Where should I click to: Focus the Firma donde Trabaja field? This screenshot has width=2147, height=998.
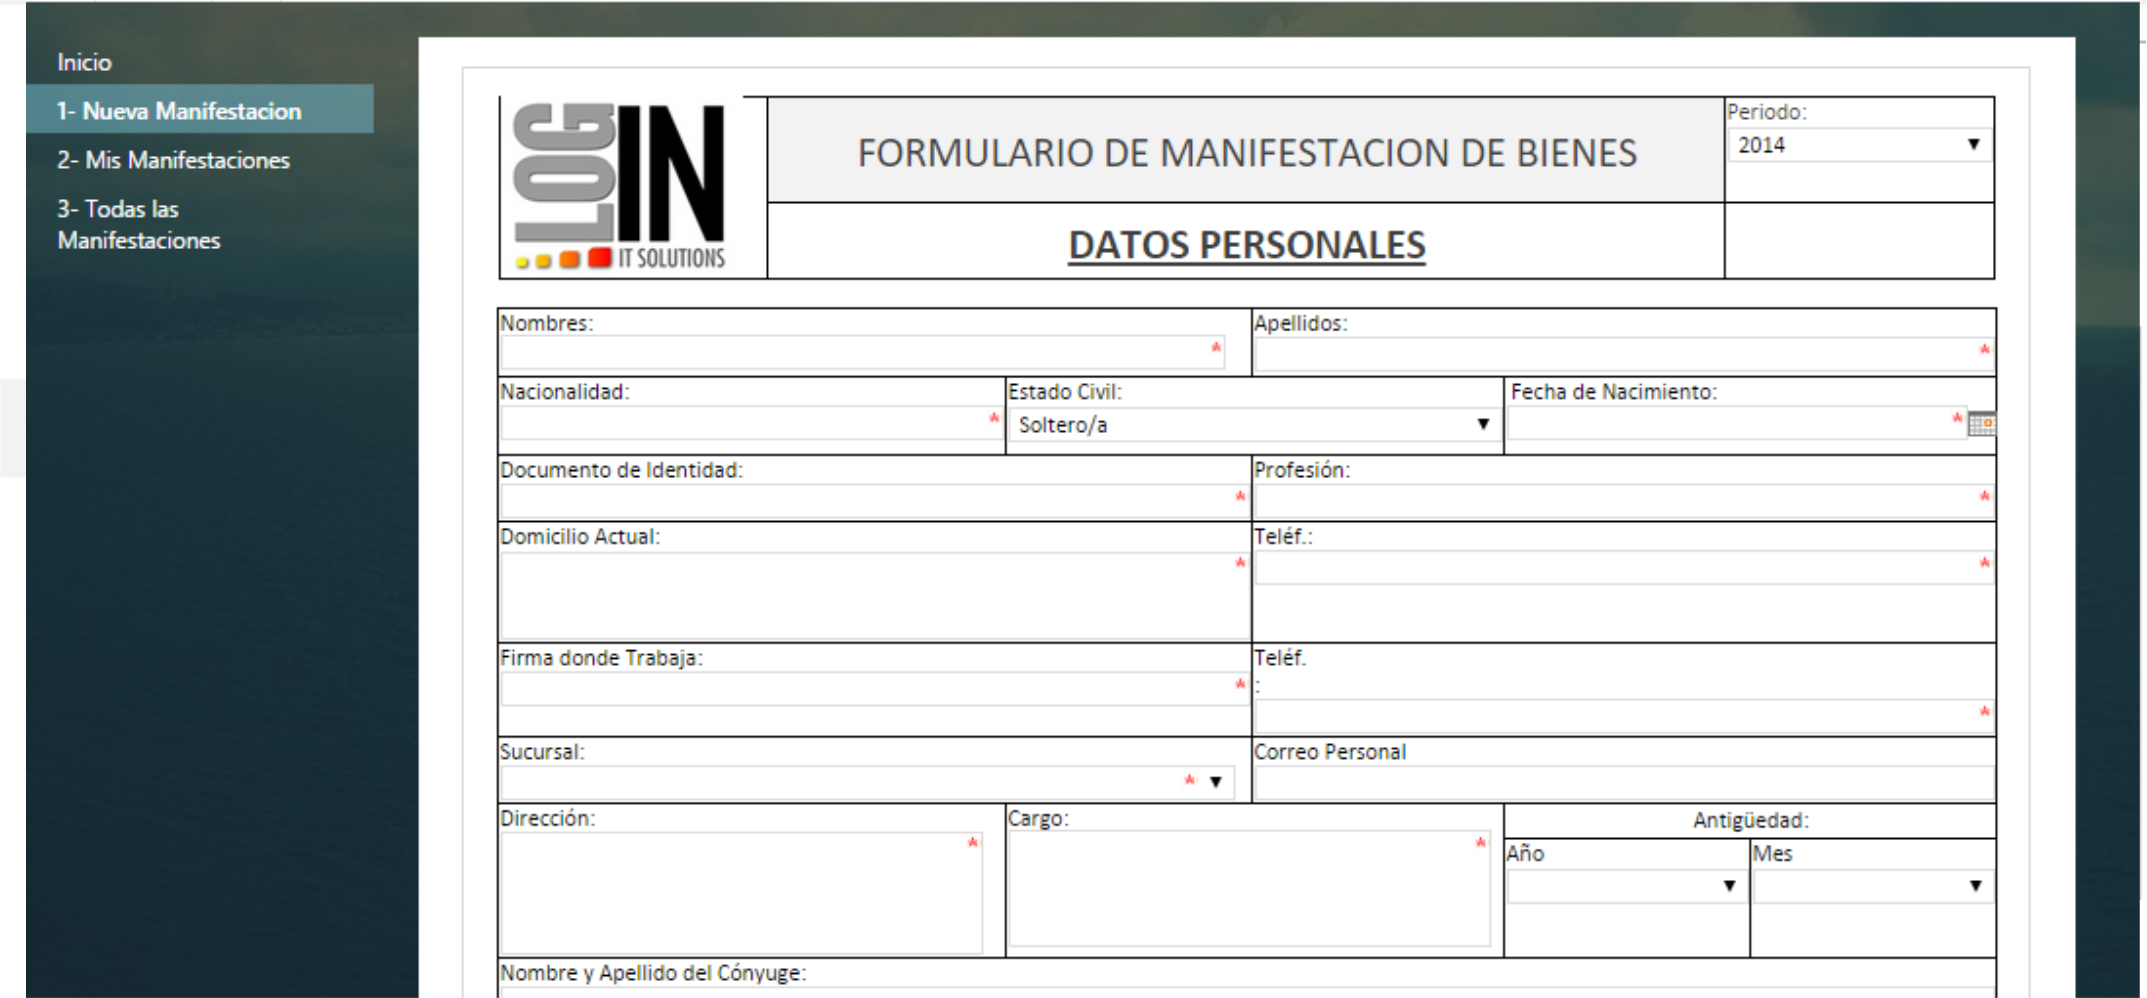click(x=874, y=689)
